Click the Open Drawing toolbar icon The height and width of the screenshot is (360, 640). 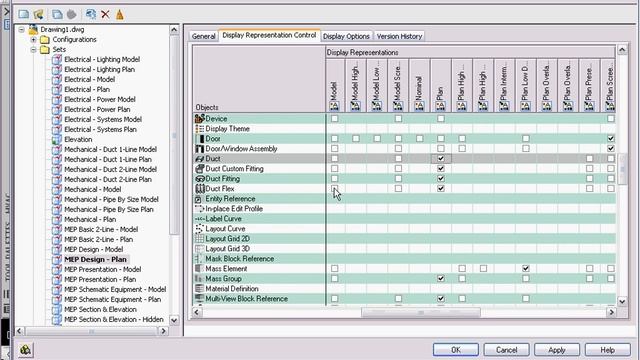[x=39, y=14]
